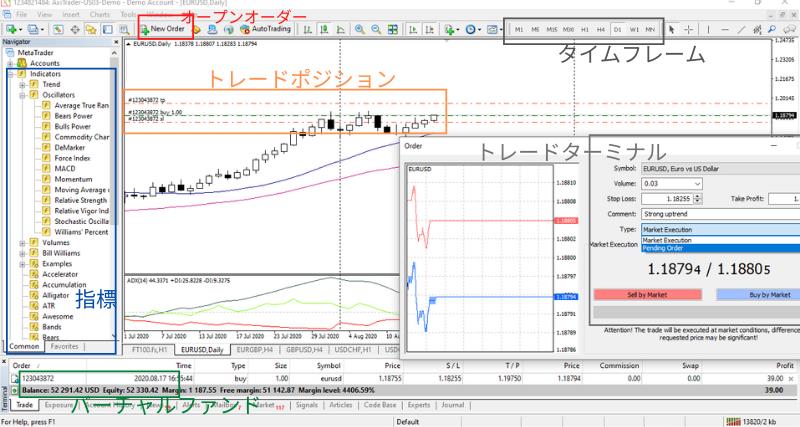Expand the Bill Williams folder
Screen dimensions: 800x427
click(x=22, y=254)
